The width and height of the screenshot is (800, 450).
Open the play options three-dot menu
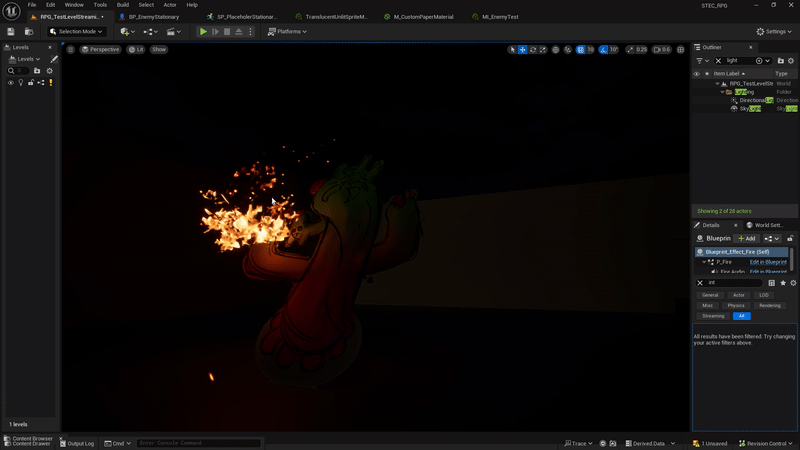click(250, 32)
